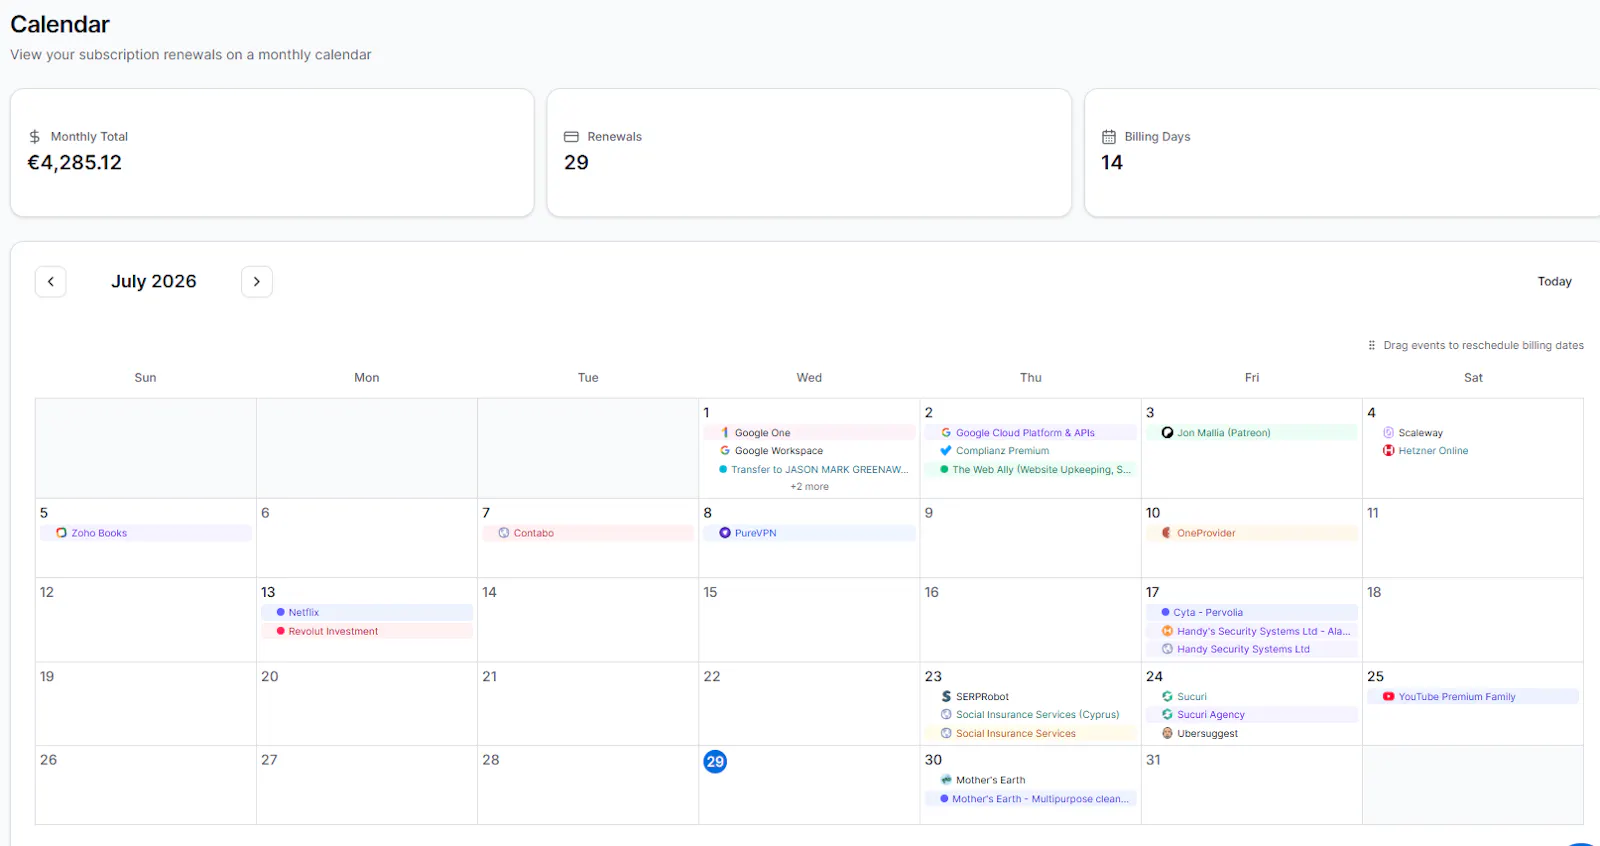This screenshot has height=846, width=1600.
Task: Jump to Today in the calendar
Action: tap(1555, 282)
